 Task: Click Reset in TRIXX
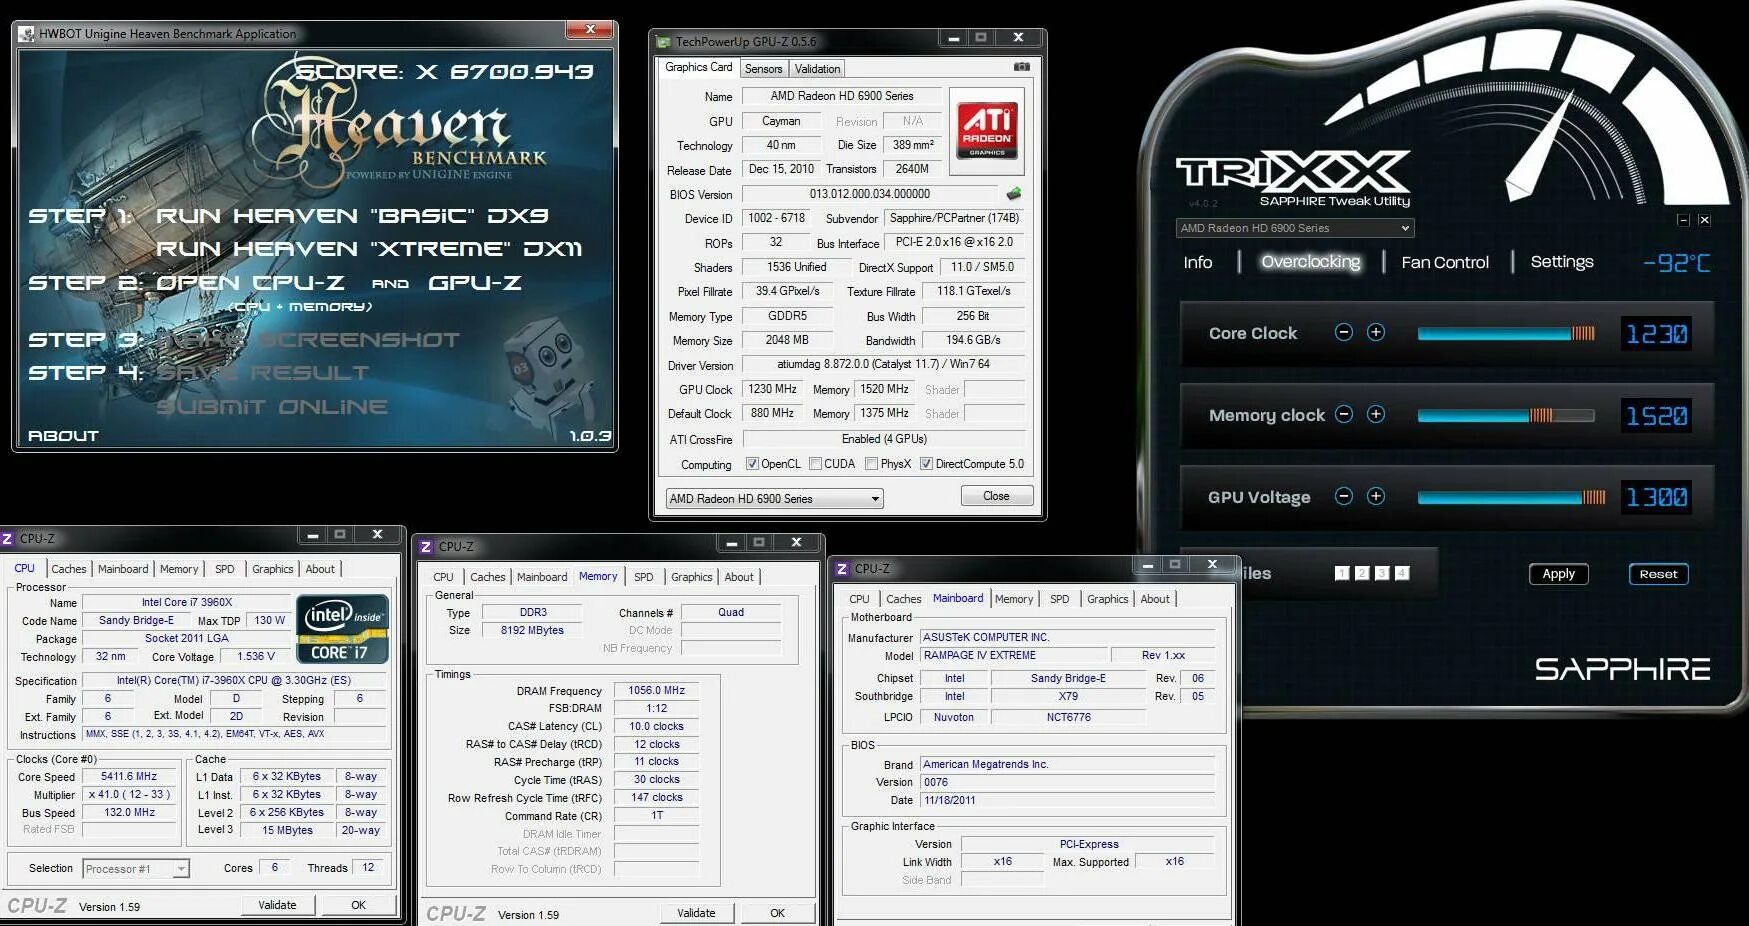[x=1658, y=573]
